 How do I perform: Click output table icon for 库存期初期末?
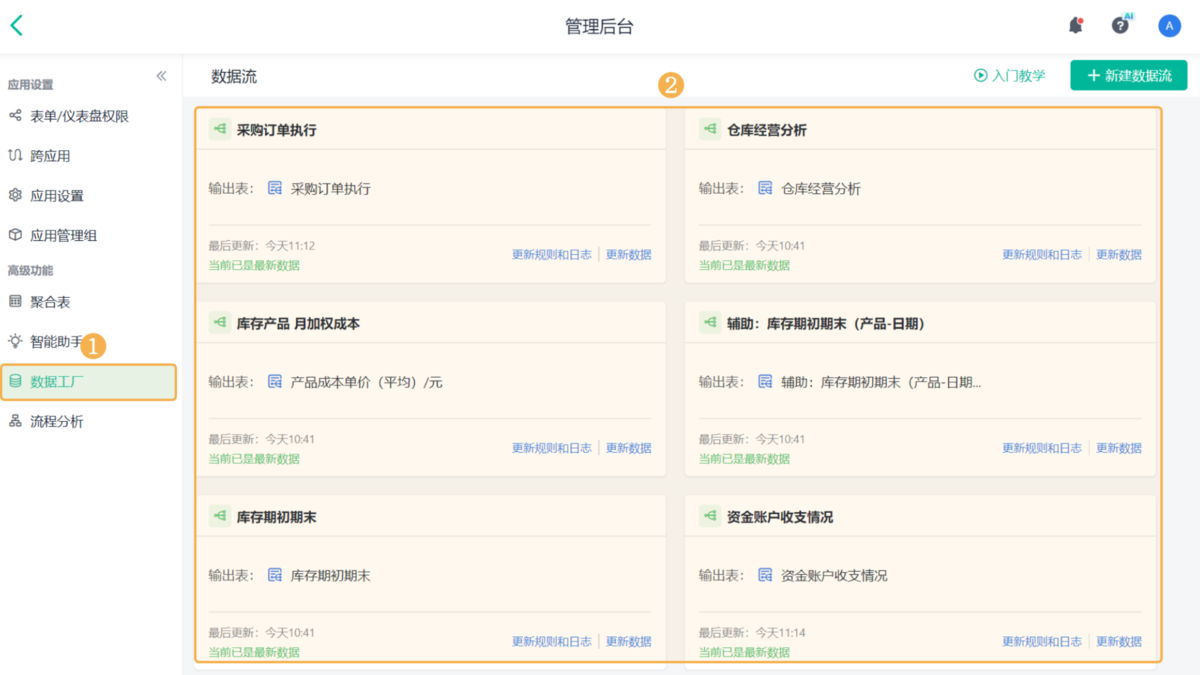pyautogui.click(x=275, y=575)
